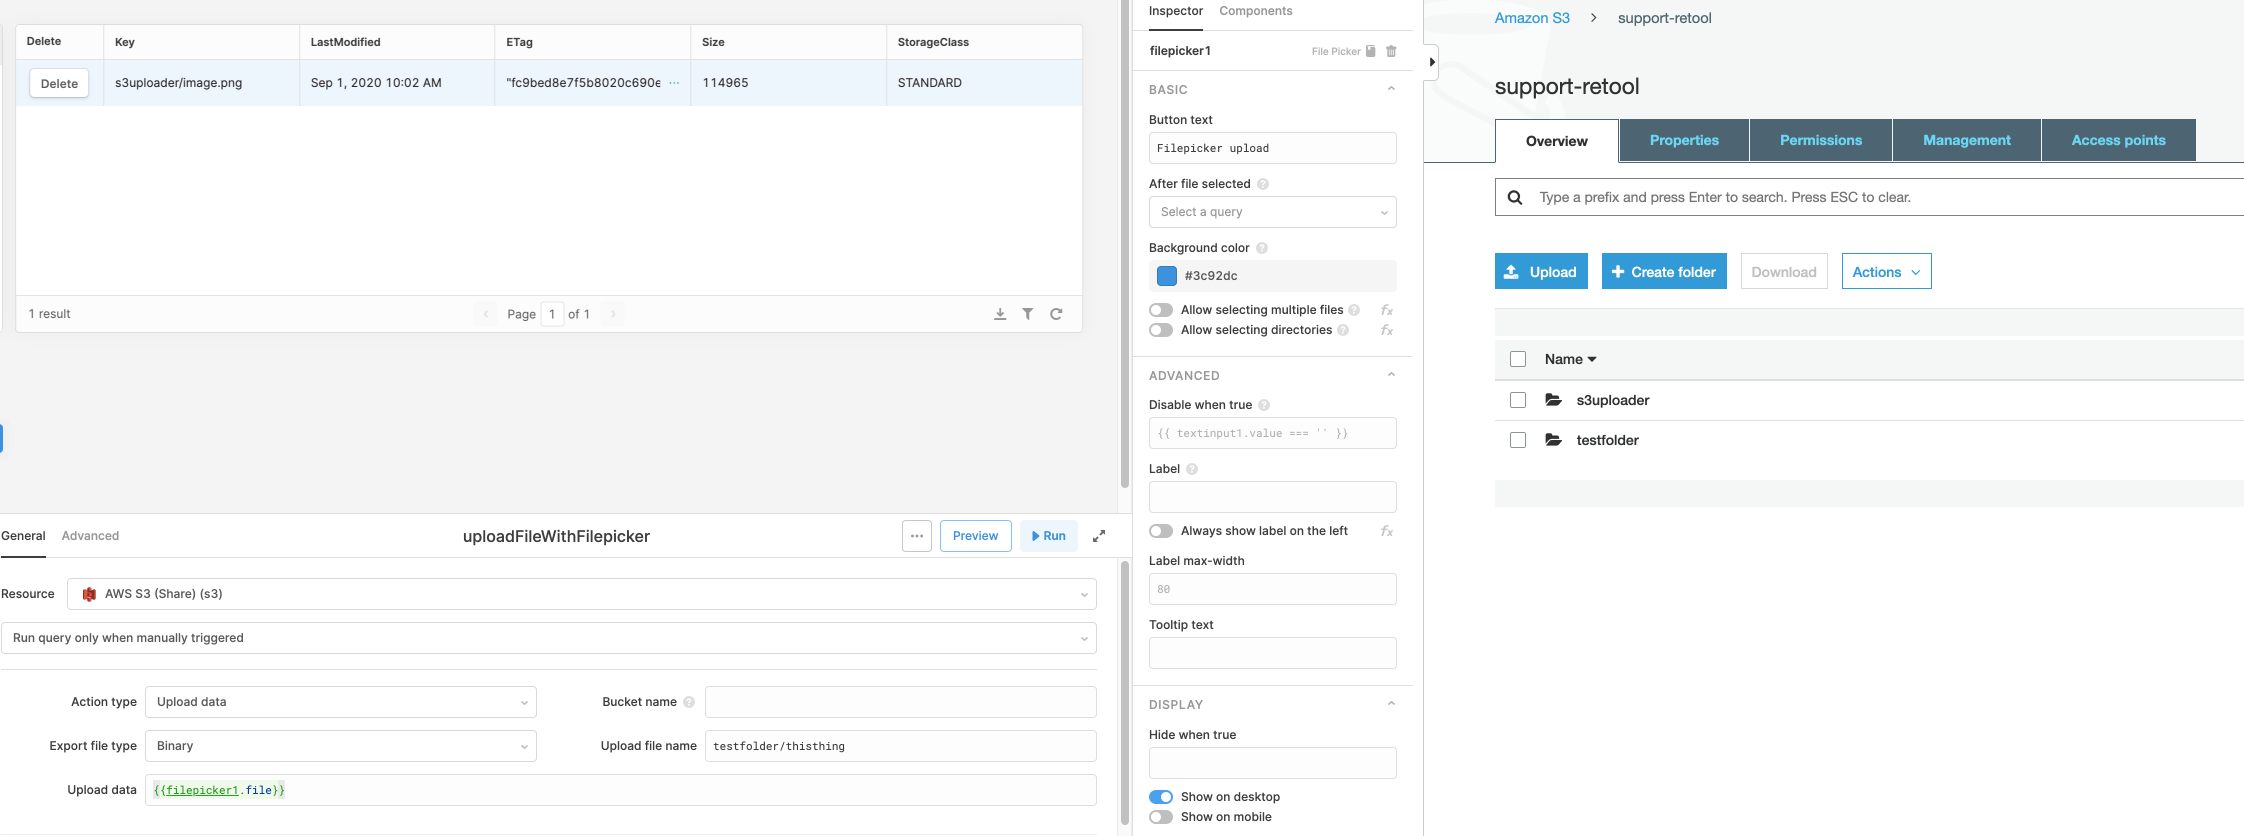The height and width of the screenshot is (836, 2244).
Task: Switch to the Inspector tab
Action: click(x=1176, y=11)
